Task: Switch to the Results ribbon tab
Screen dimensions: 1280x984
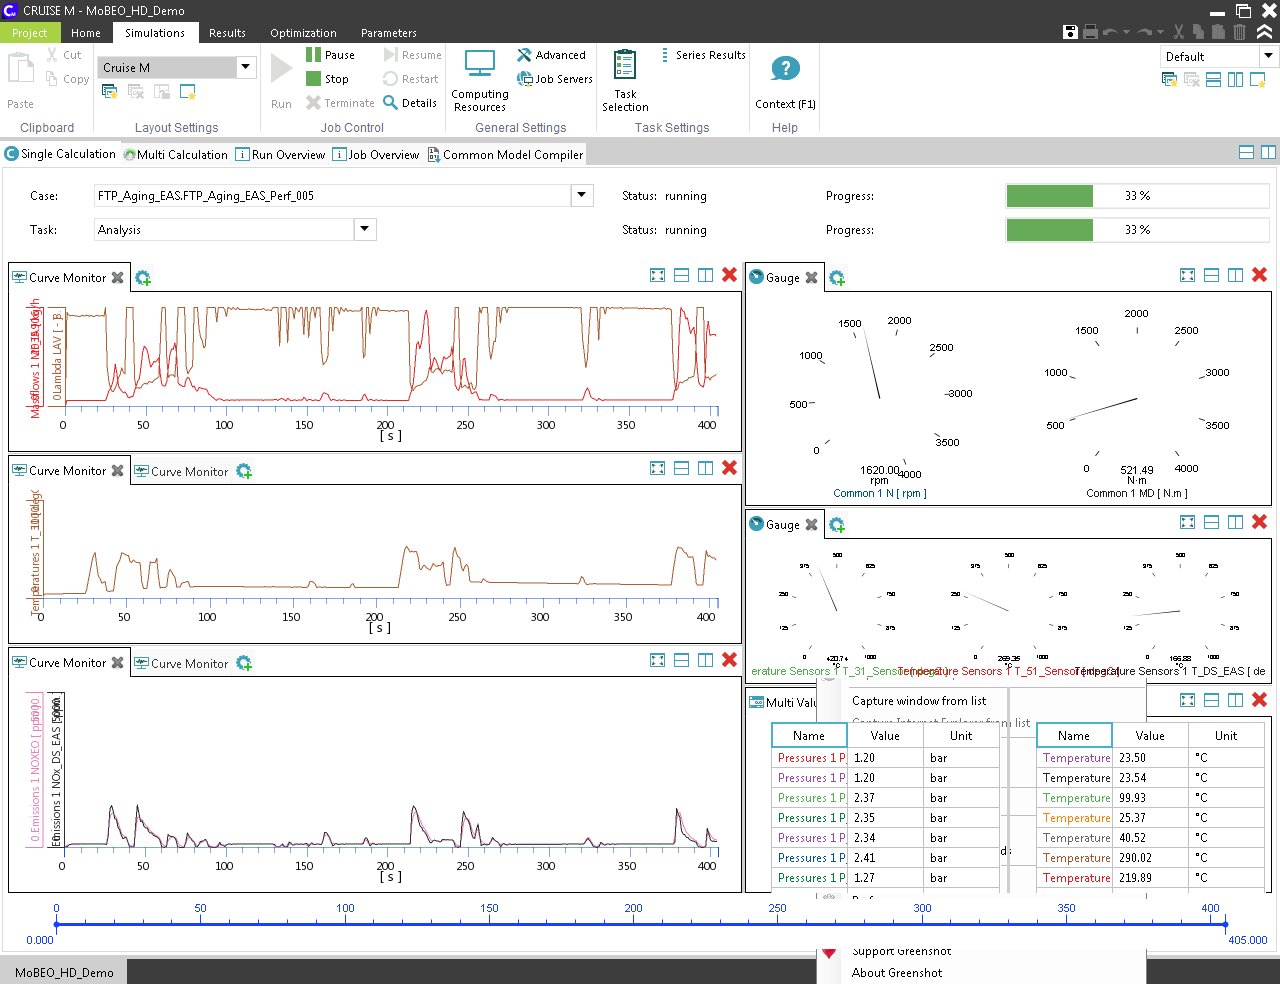Action: (x=227, y=33)
